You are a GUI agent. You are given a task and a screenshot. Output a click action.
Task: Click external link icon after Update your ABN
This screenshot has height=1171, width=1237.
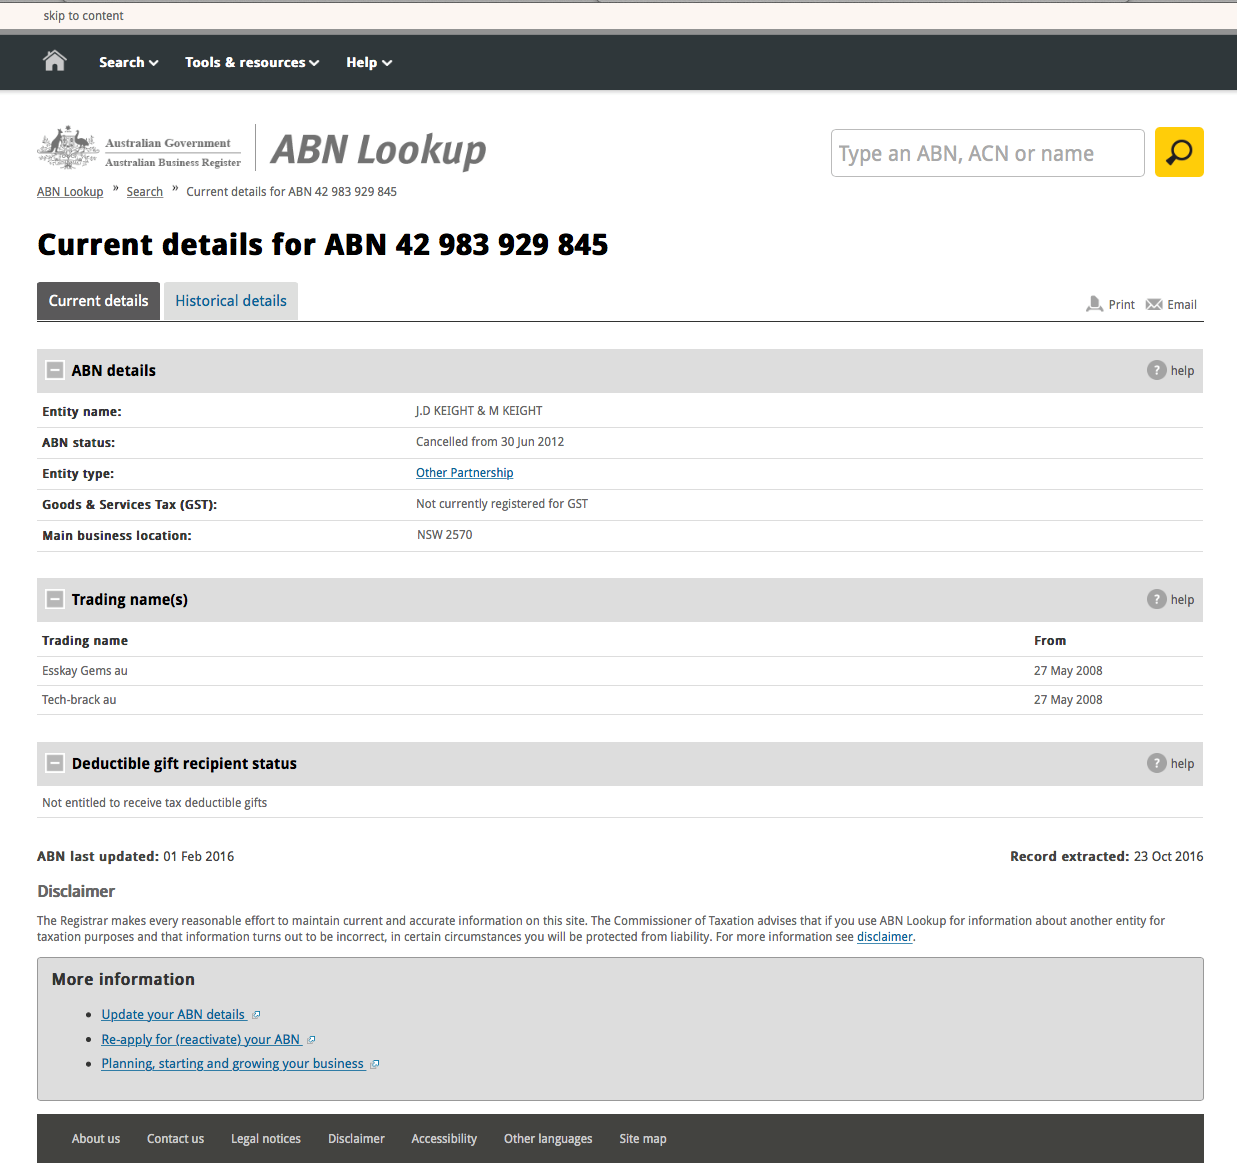(256, 1015)
